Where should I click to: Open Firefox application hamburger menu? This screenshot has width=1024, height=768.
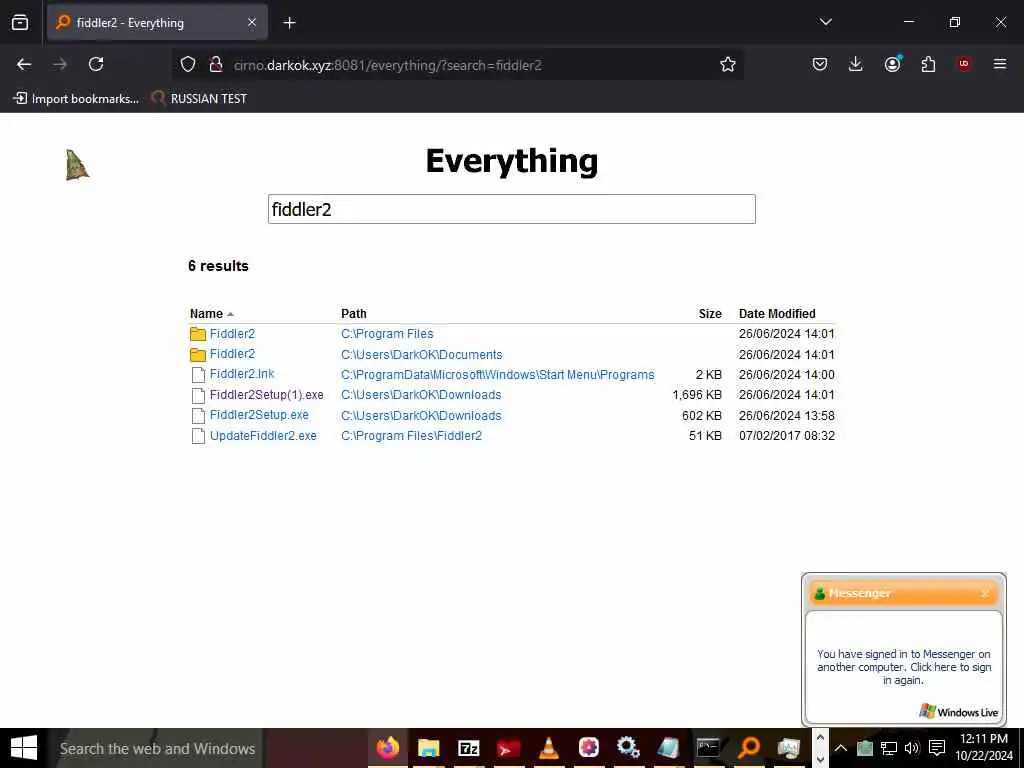[1000, 64]
